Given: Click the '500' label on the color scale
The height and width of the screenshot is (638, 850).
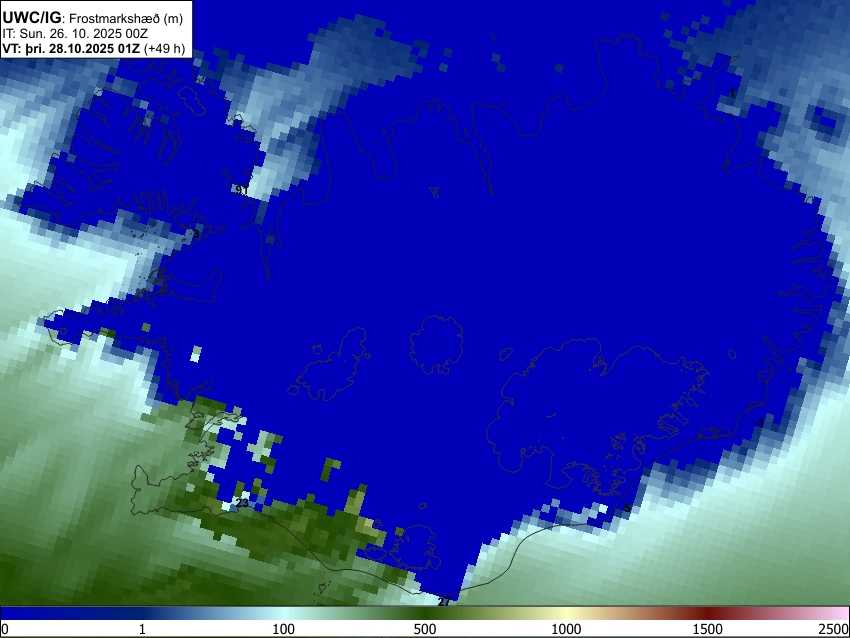Looking at the screenshot, I should 425,629.
